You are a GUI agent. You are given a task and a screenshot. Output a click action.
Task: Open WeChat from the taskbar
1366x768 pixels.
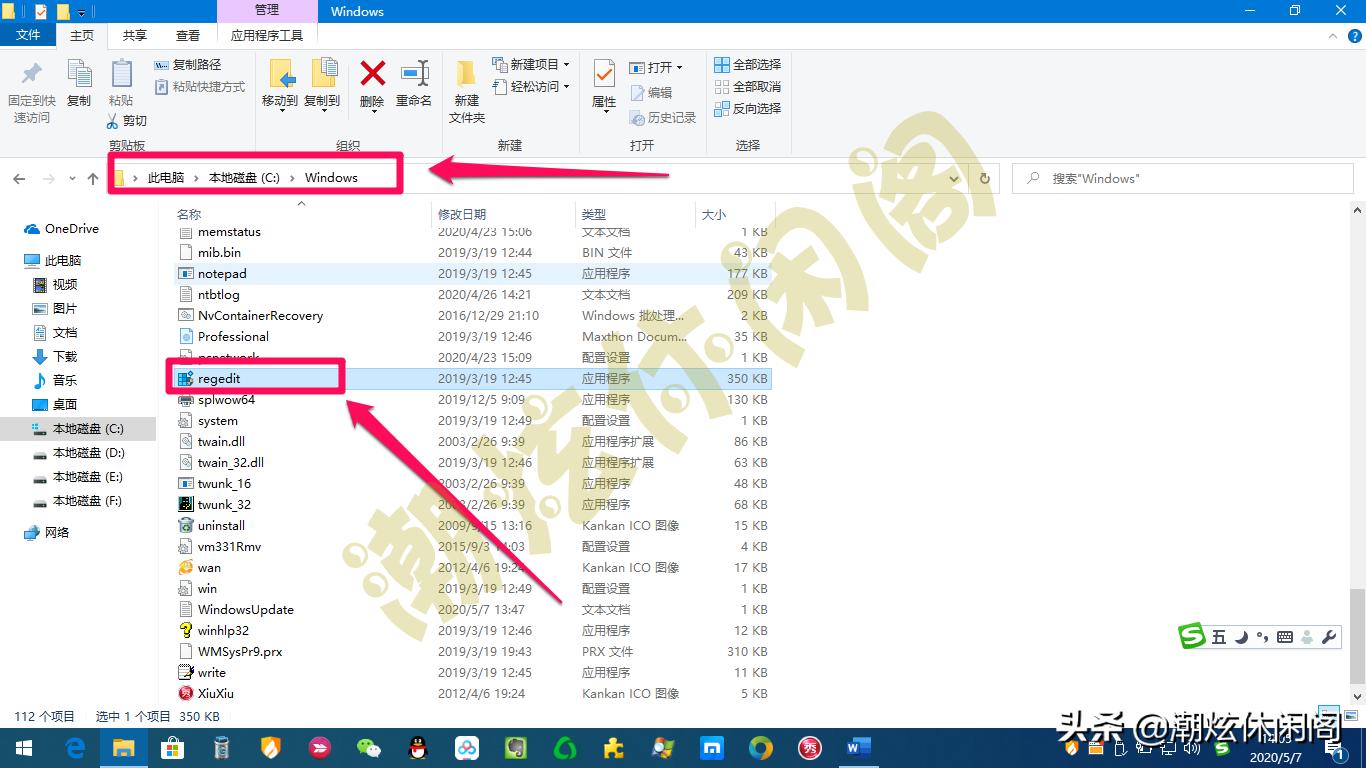[x=368, y=747]
